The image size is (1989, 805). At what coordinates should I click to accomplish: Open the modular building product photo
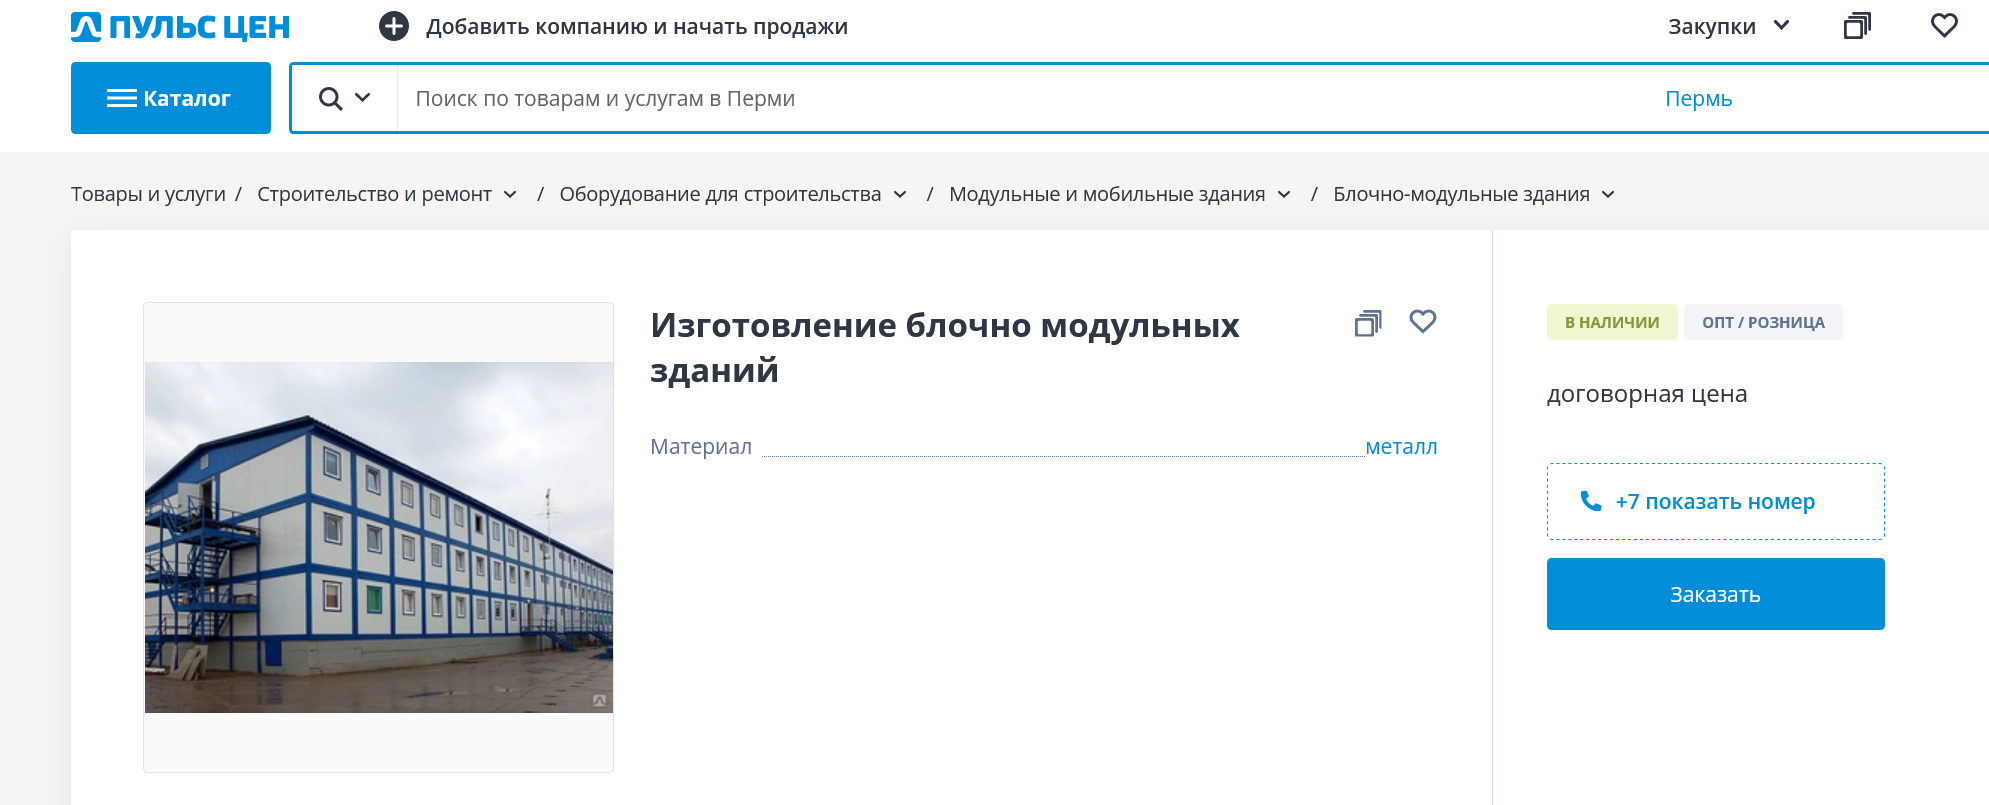[379, 537]
